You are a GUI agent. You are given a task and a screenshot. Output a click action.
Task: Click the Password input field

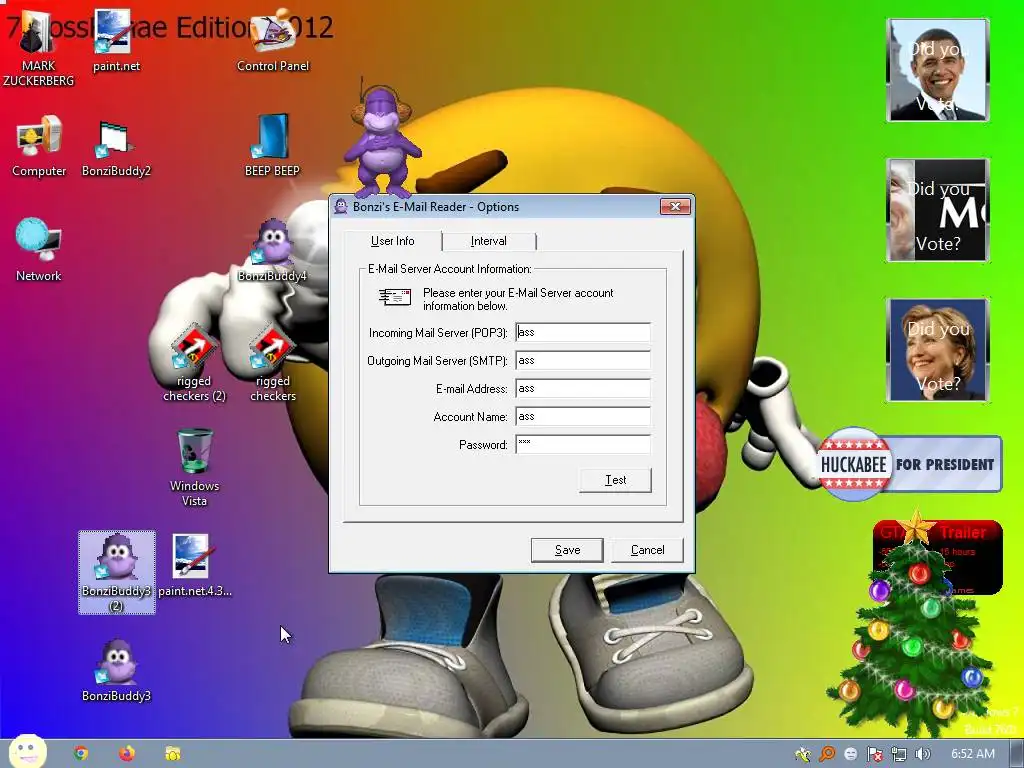pos(583,445)
